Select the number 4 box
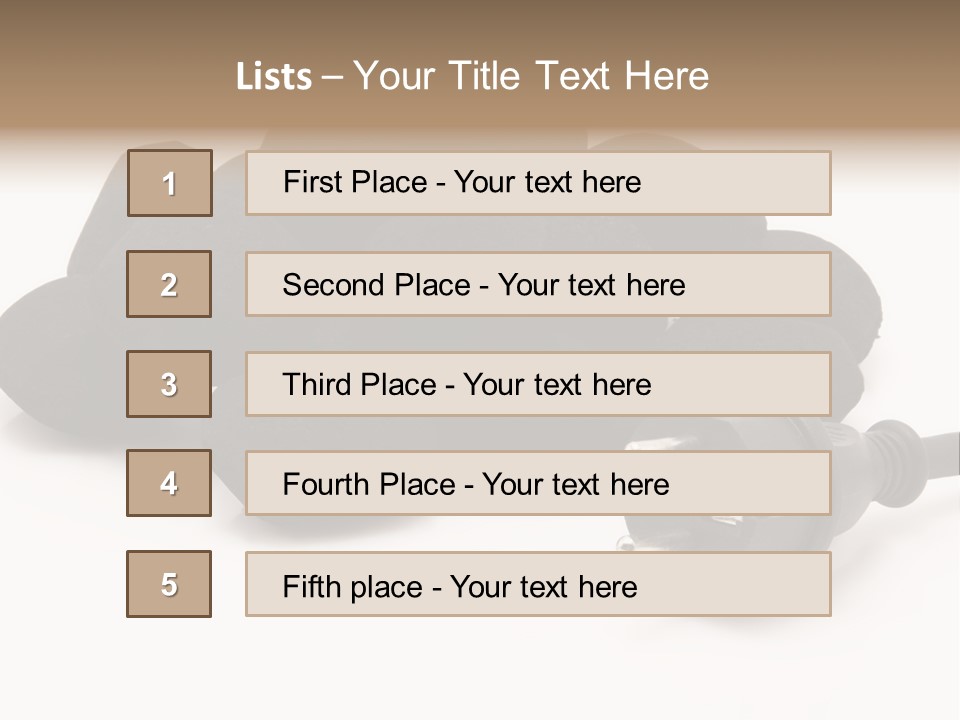Viewport: 960px width, 720px height. 169,483
